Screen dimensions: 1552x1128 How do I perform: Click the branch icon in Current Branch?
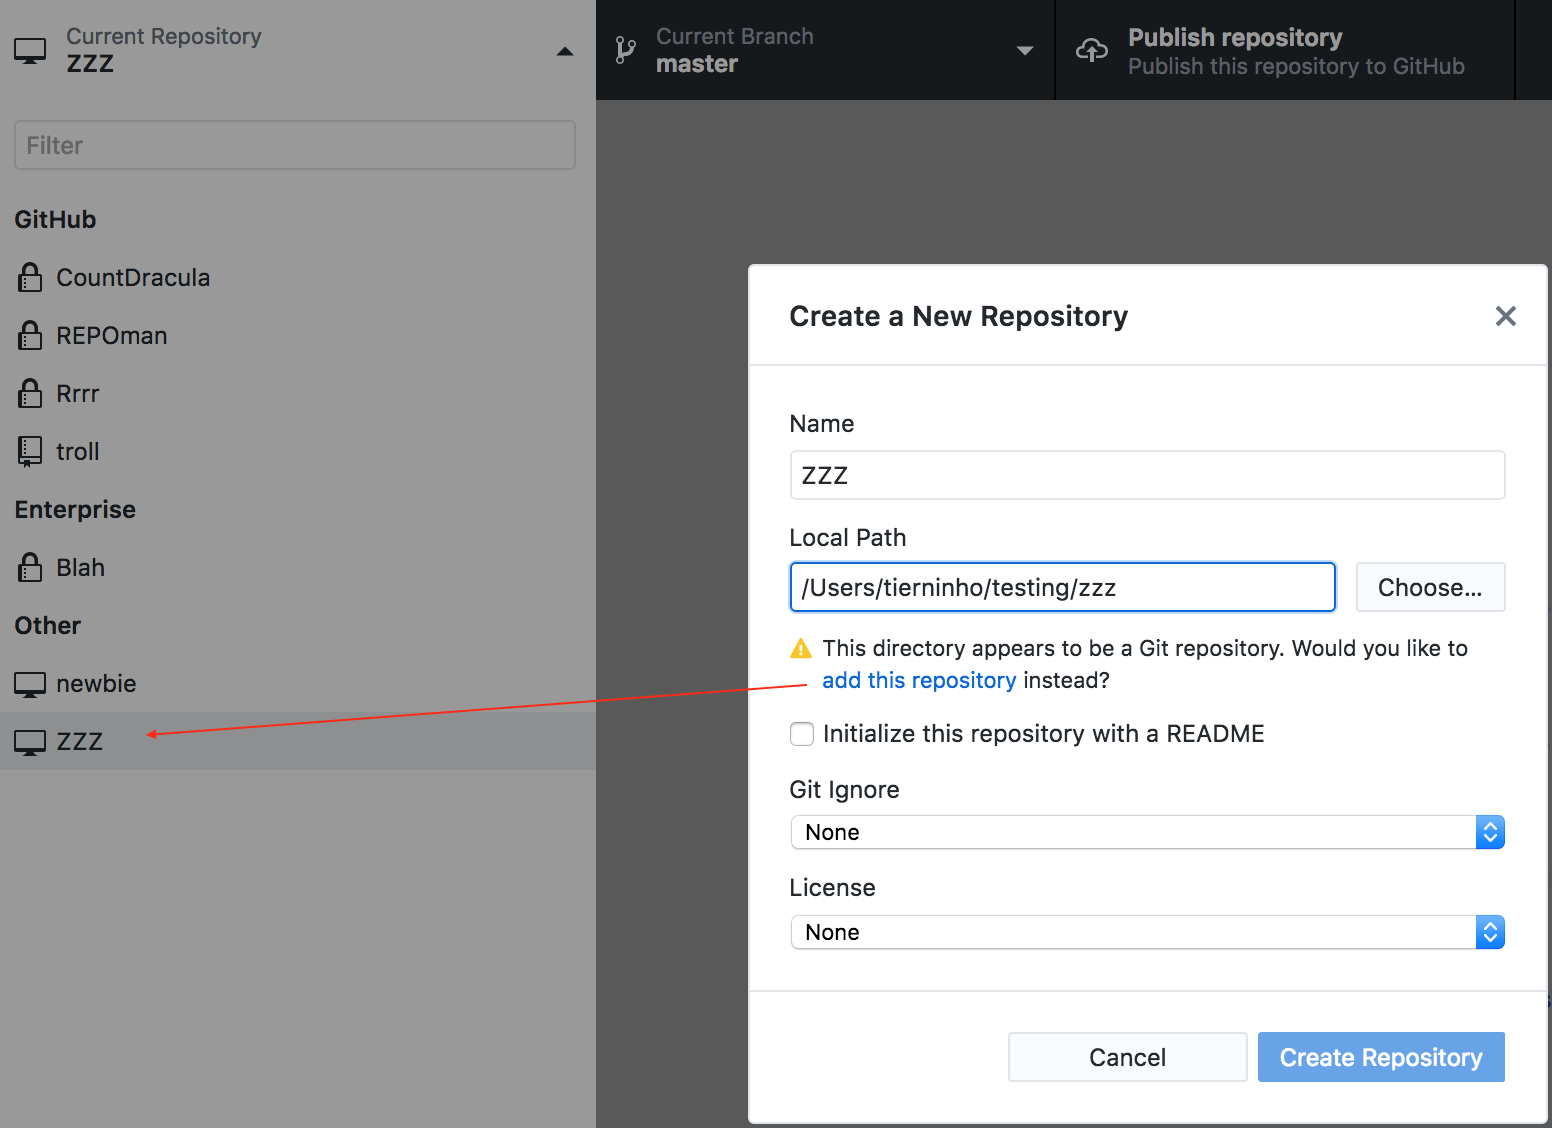tap(626, 49)
